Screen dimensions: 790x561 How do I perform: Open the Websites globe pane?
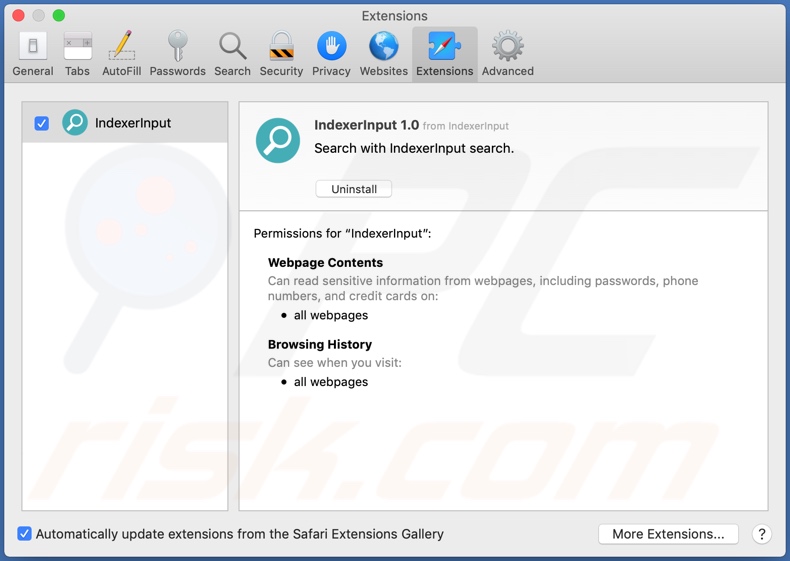[383, 54]
